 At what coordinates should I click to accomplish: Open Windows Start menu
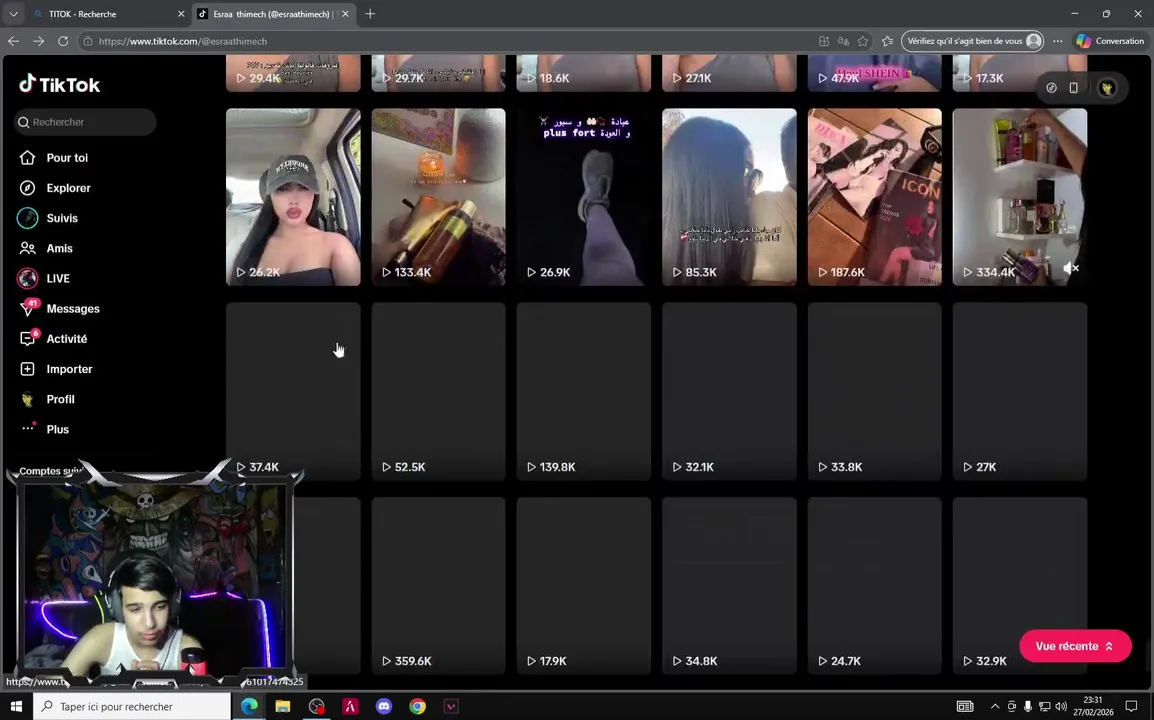click(16, 707)
